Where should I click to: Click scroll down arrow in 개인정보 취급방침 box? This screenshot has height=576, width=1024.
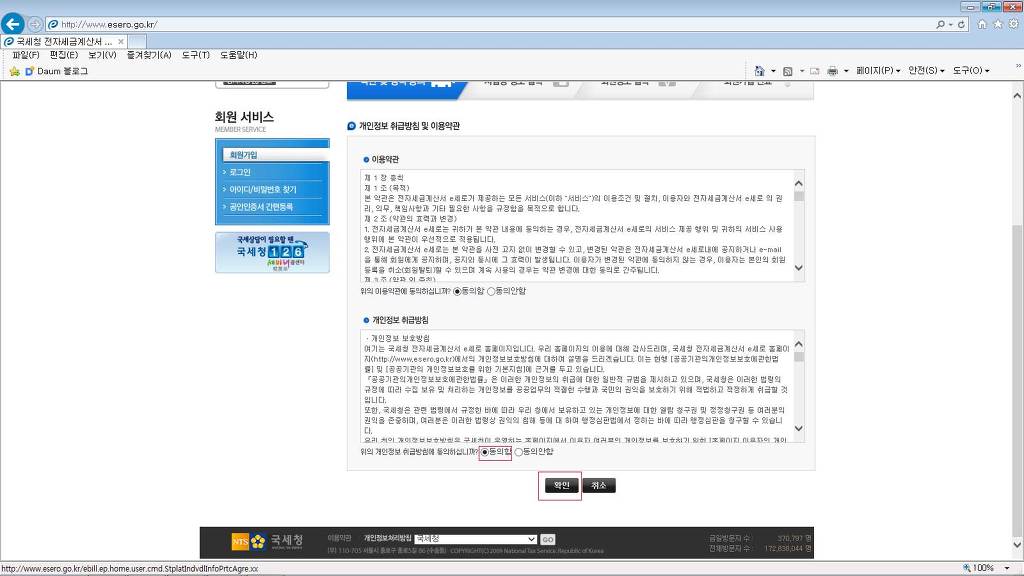tap(799, 428)
